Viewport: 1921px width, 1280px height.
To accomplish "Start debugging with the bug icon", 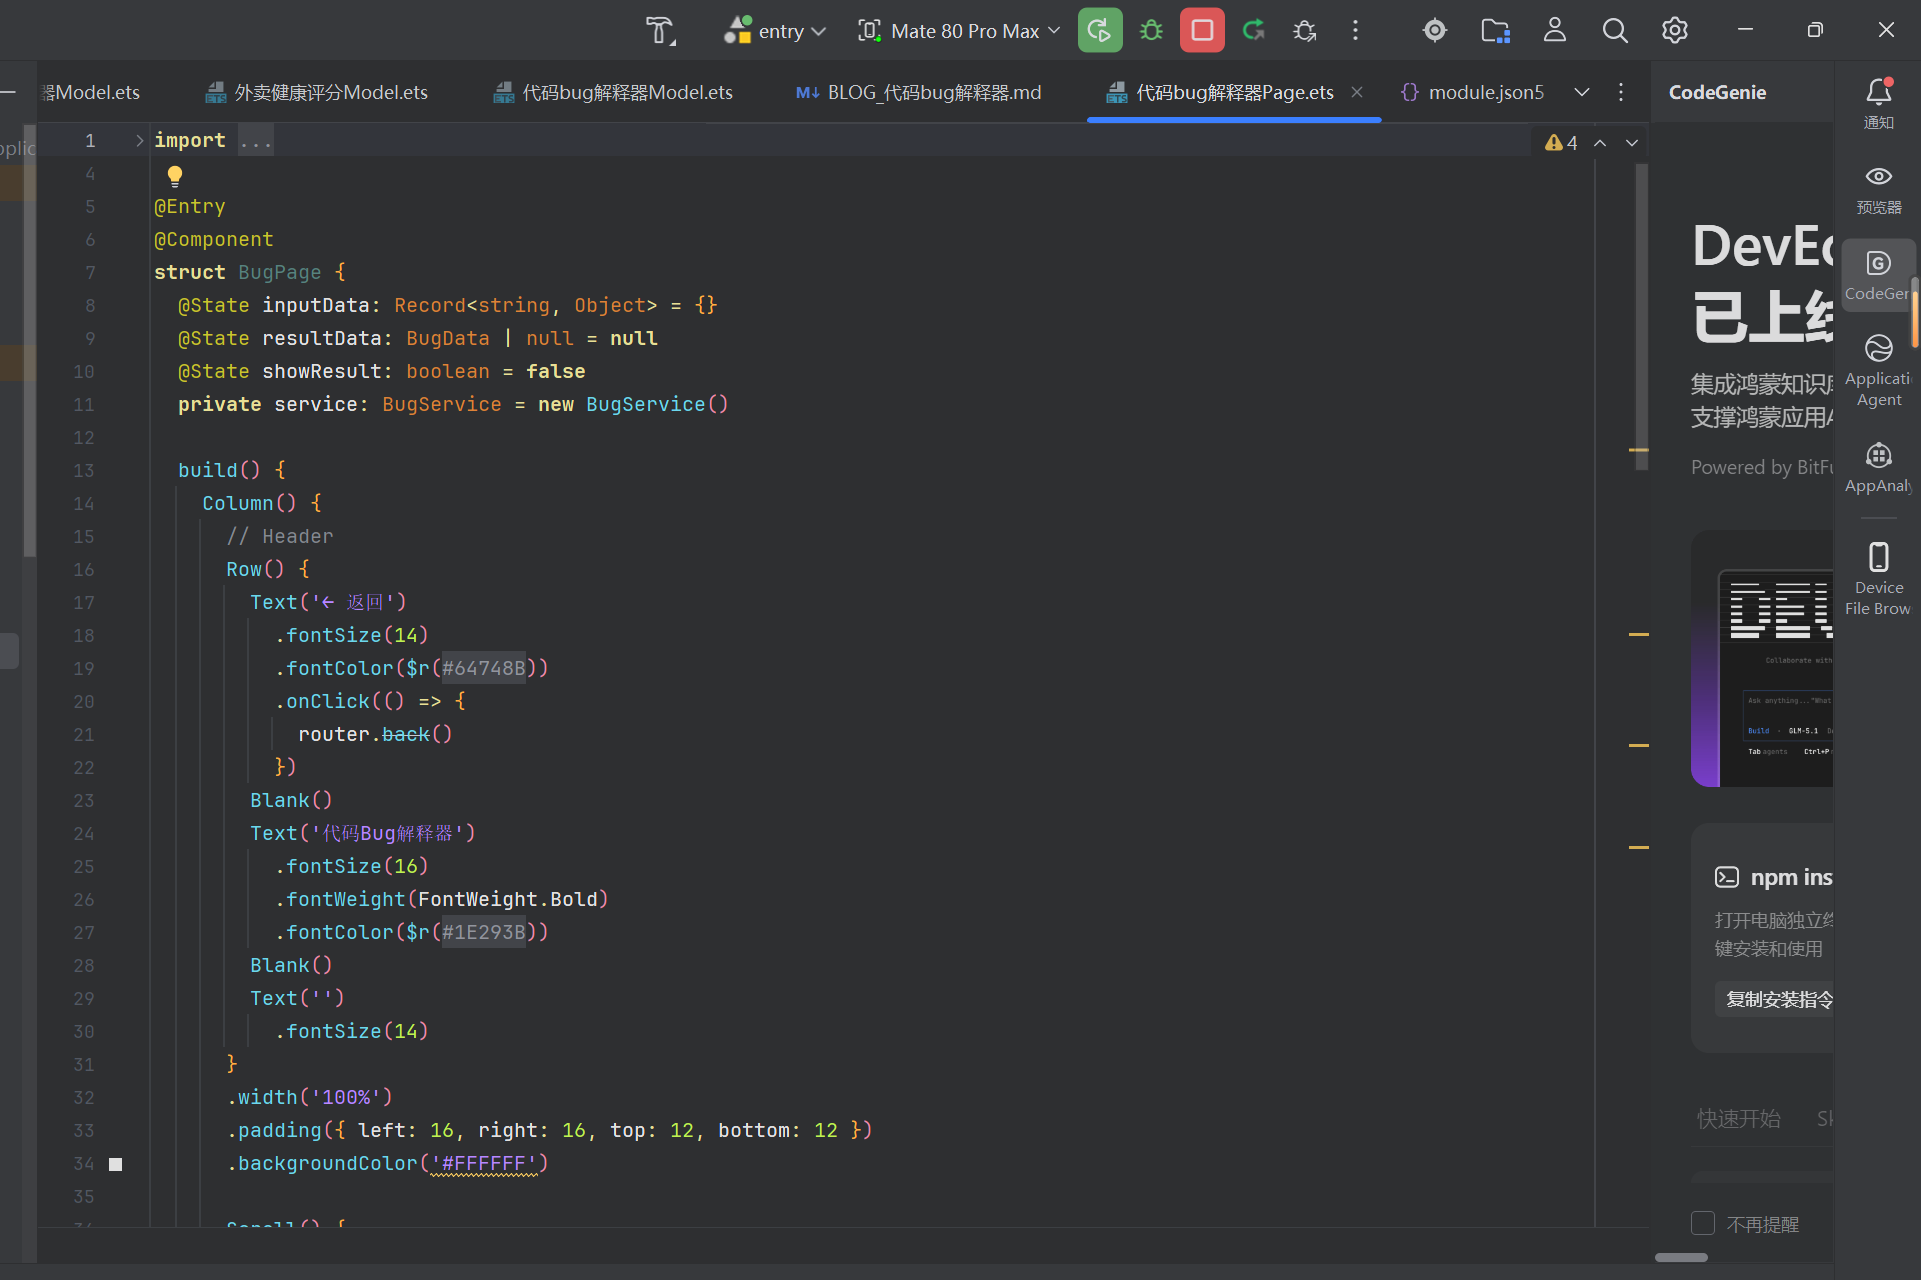I will tap(1151, 31).
